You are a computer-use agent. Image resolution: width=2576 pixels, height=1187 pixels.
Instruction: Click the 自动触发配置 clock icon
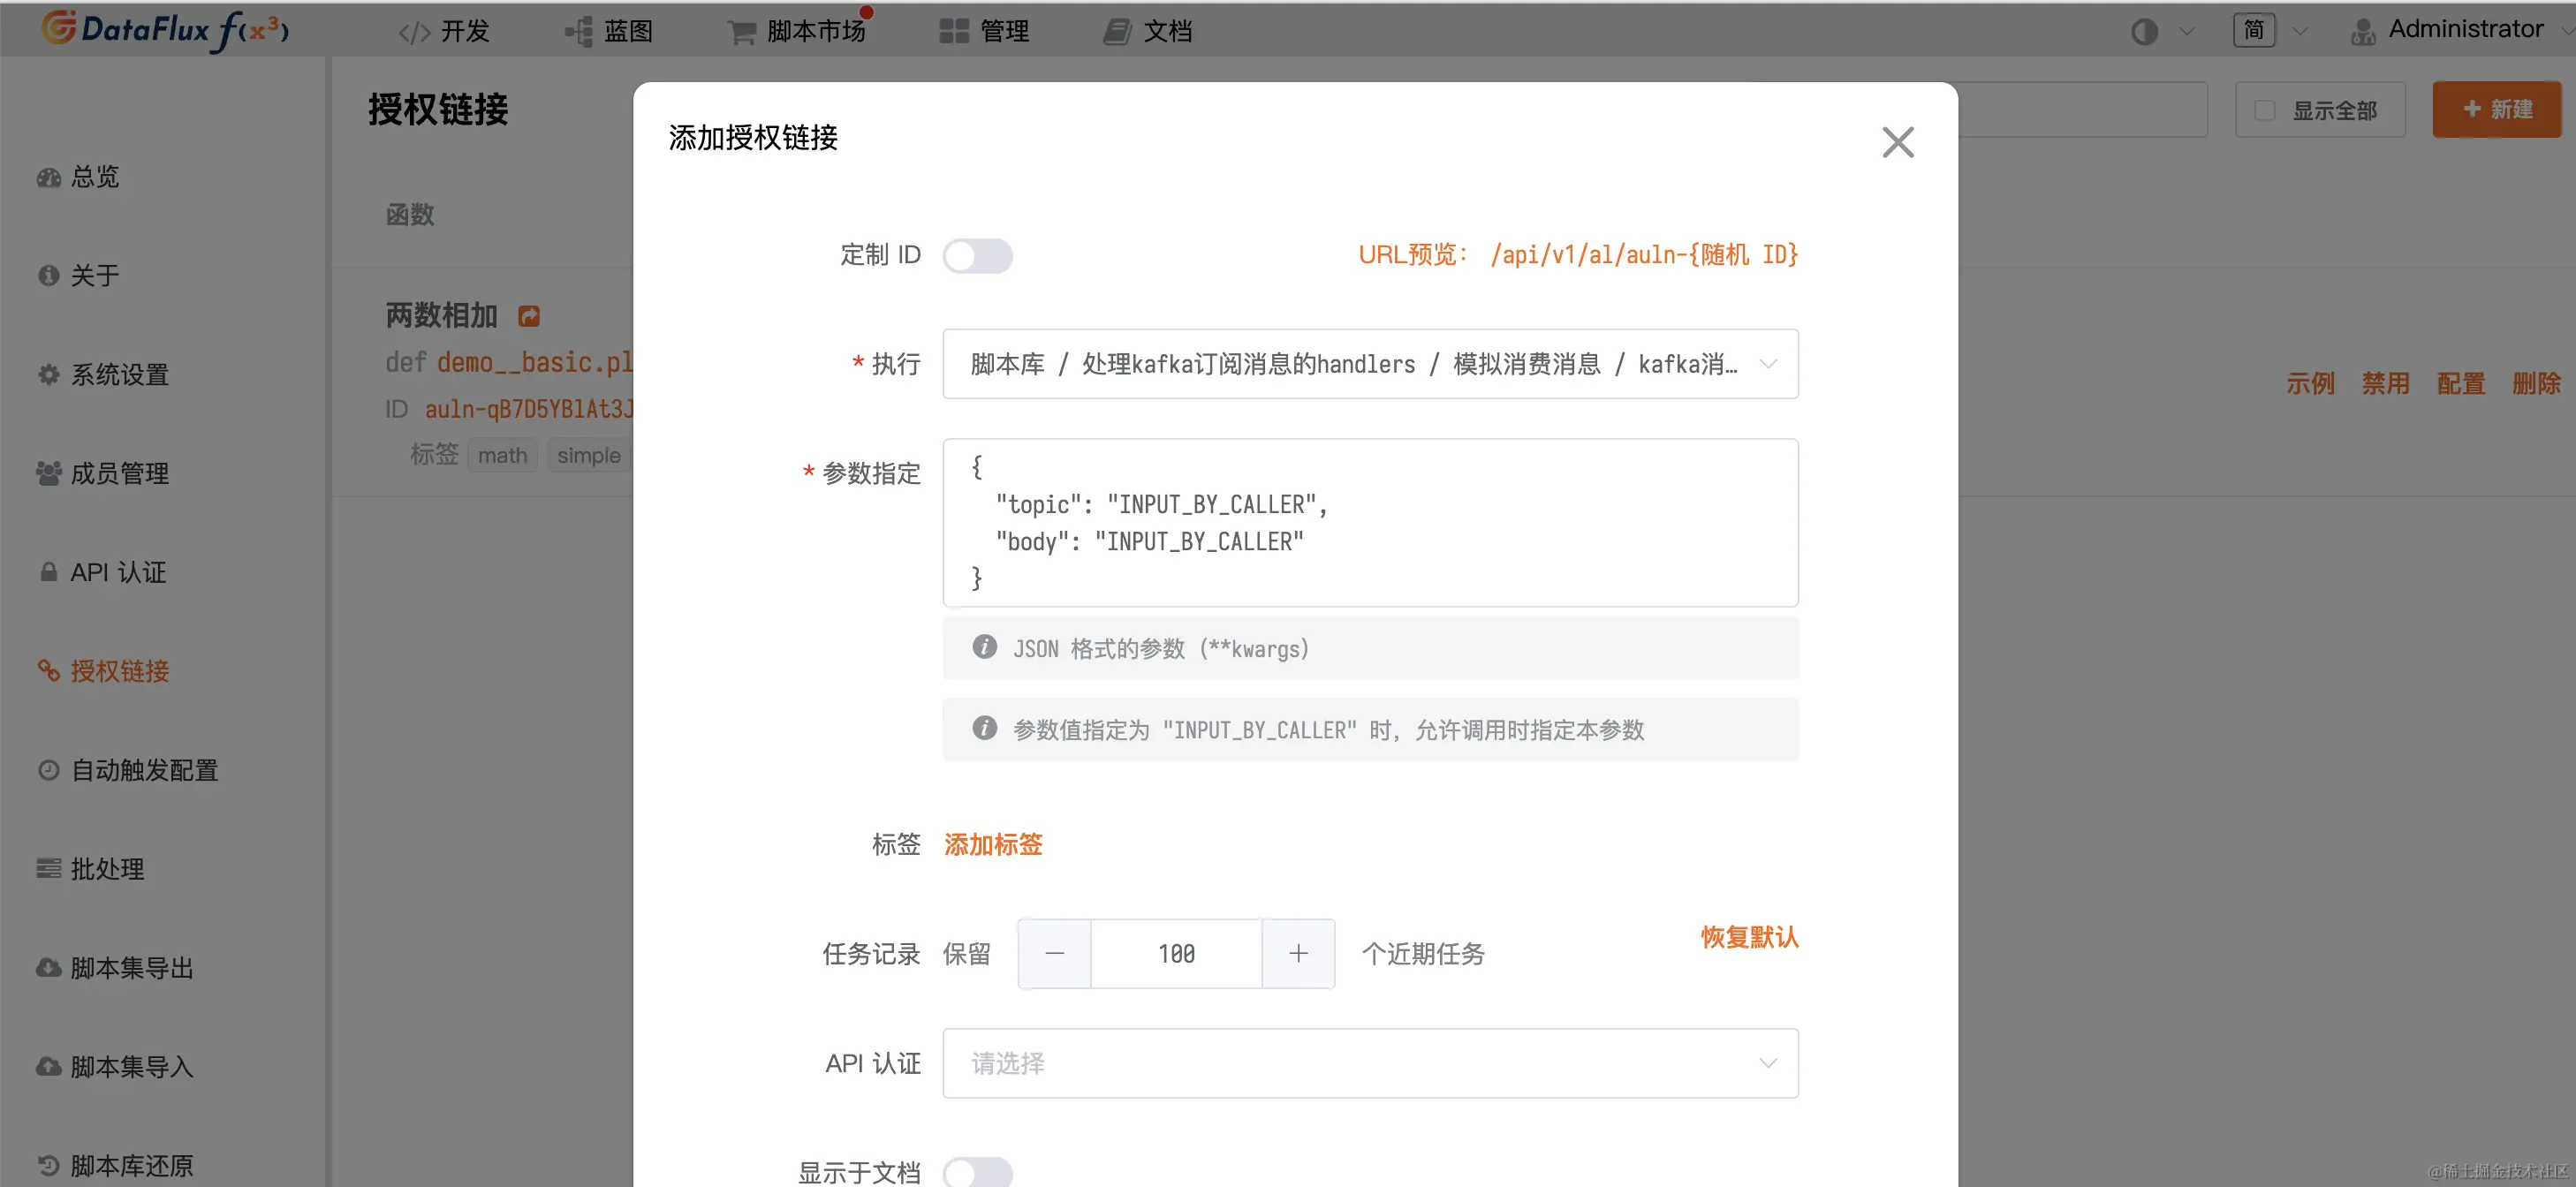[48, 770]
